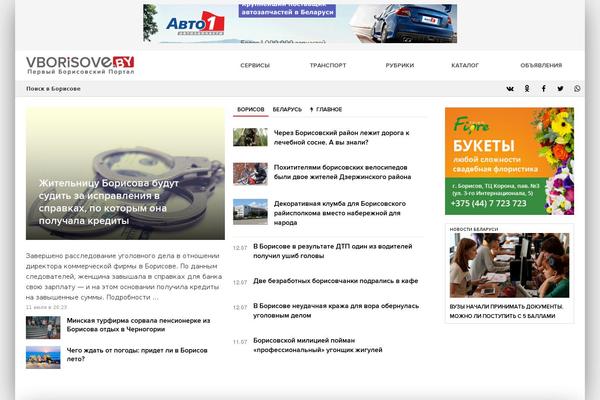Open headline about Жительницу Борисова будут судить

tap(109, 202)
